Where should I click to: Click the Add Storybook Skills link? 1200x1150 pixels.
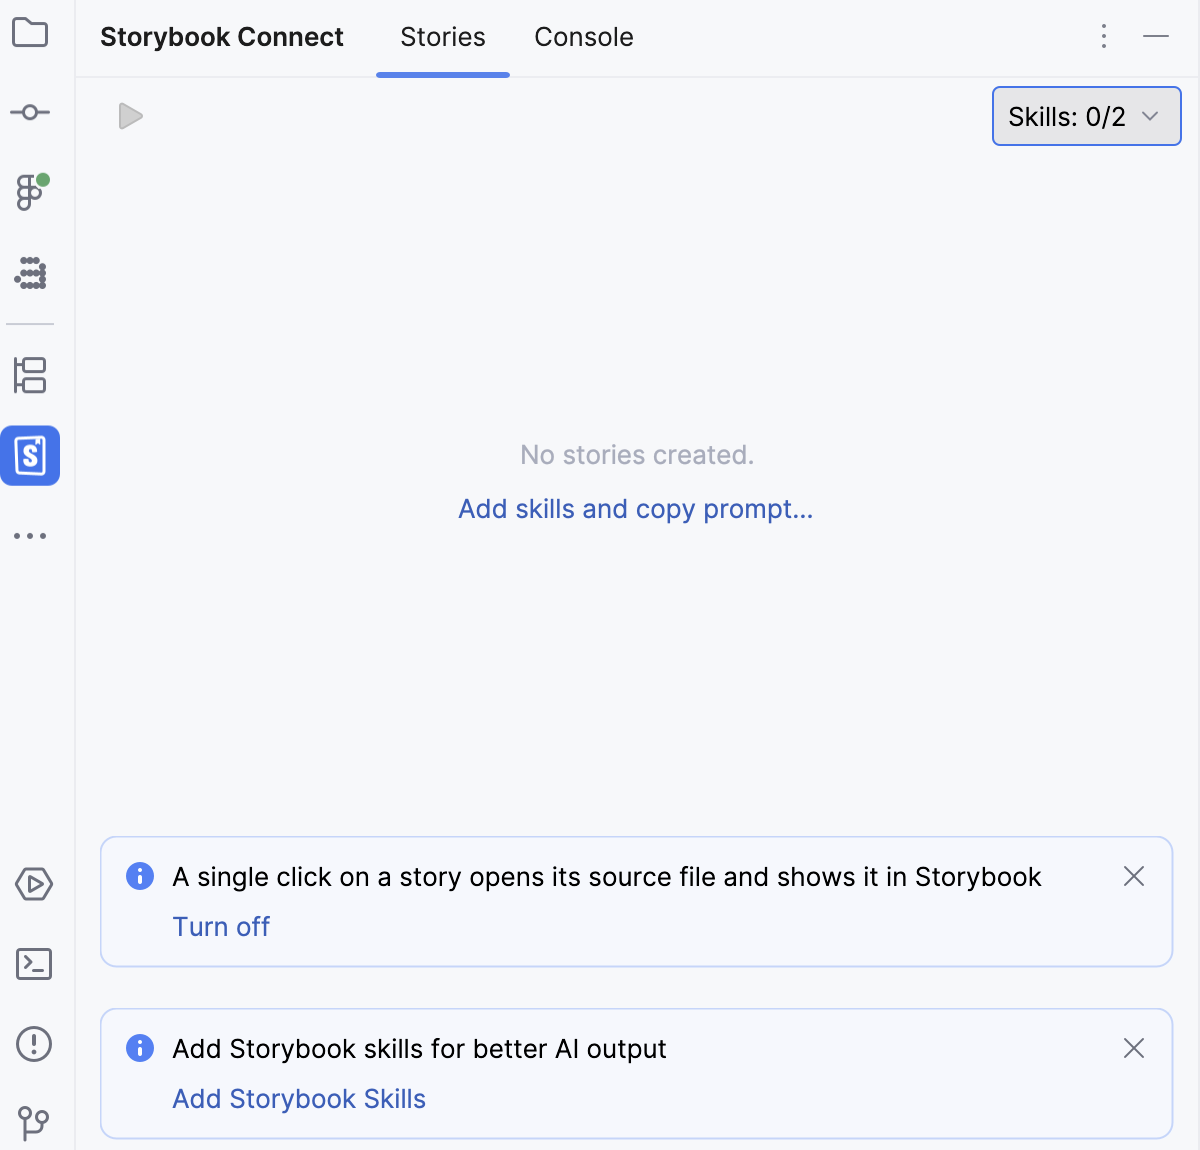[299, 1099]
